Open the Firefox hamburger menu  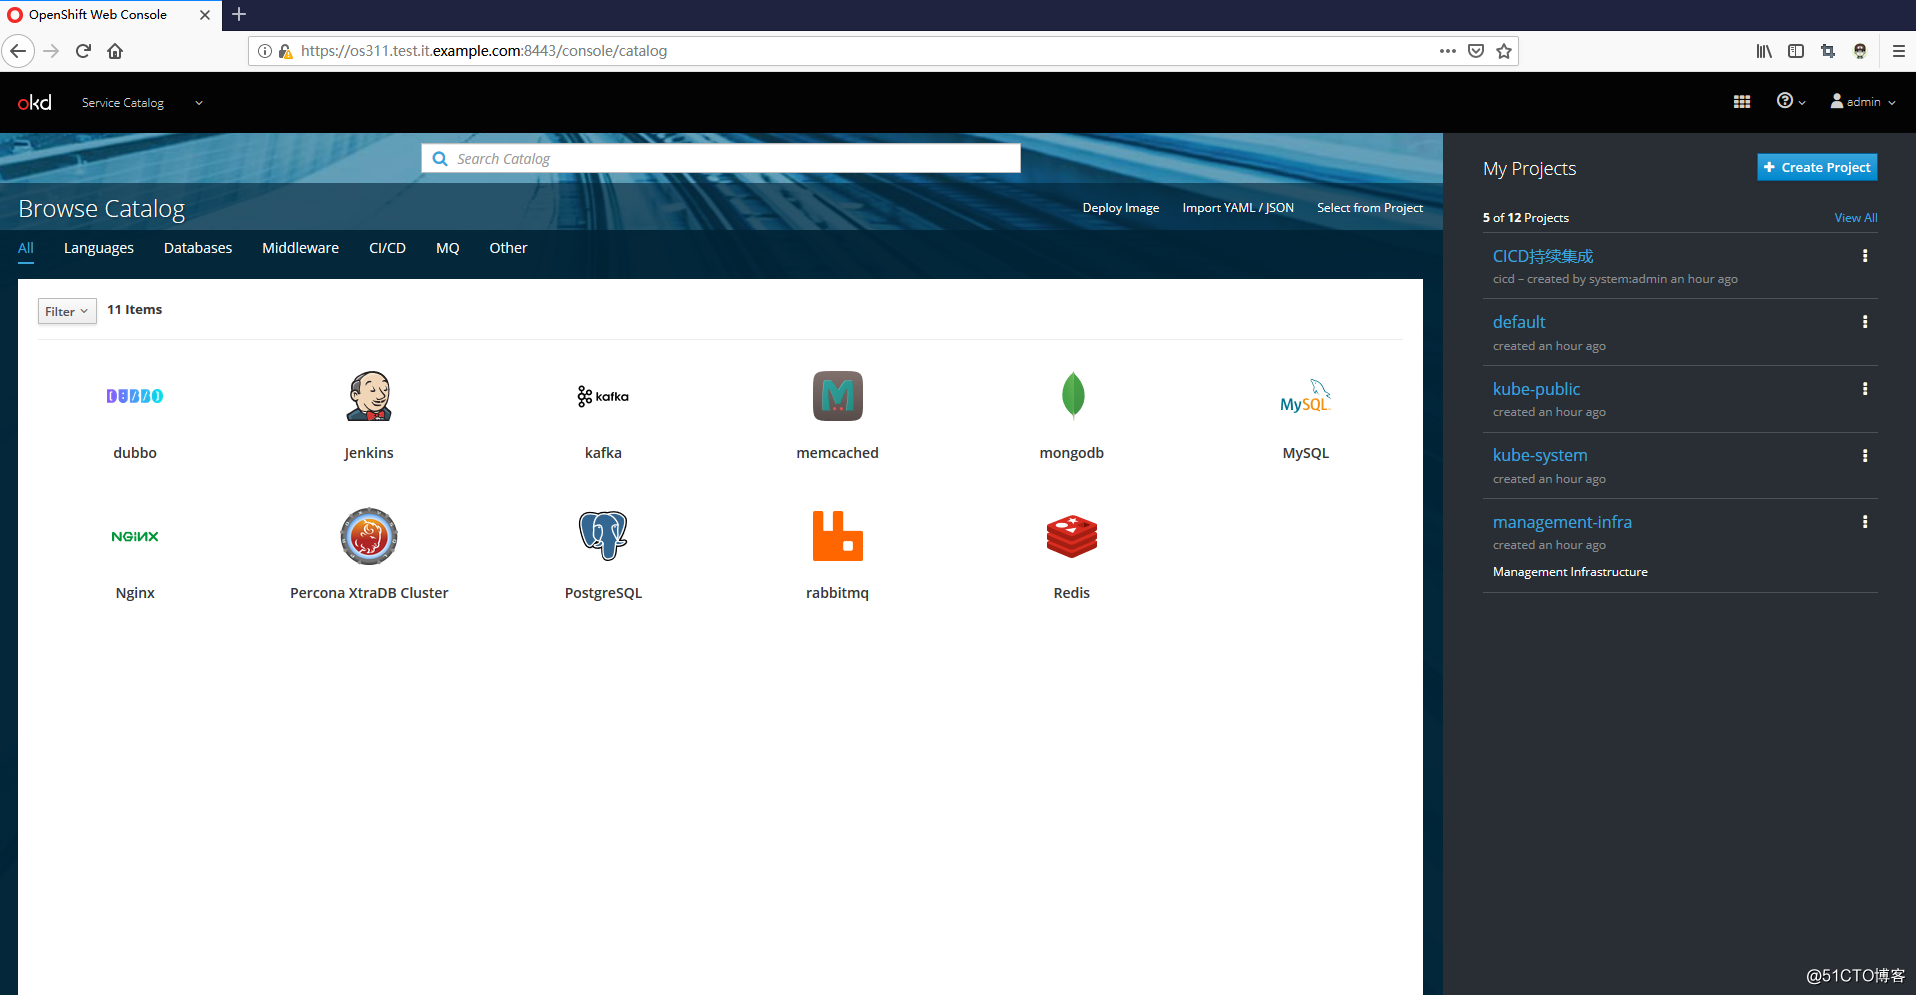(1899, 51)
